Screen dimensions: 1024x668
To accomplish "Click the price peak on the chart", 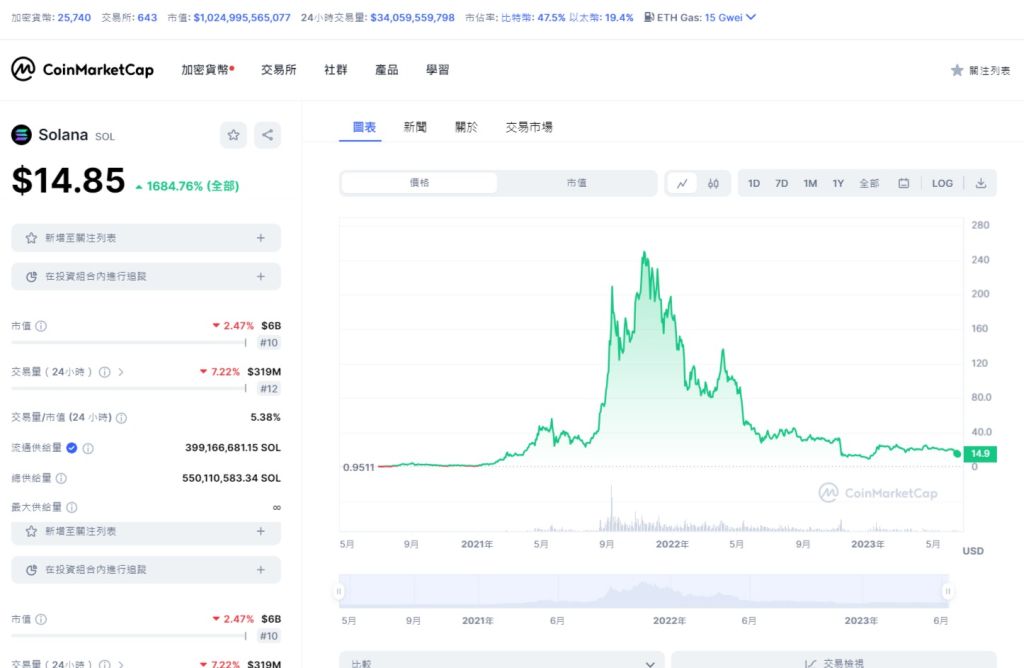I will 644,253.
